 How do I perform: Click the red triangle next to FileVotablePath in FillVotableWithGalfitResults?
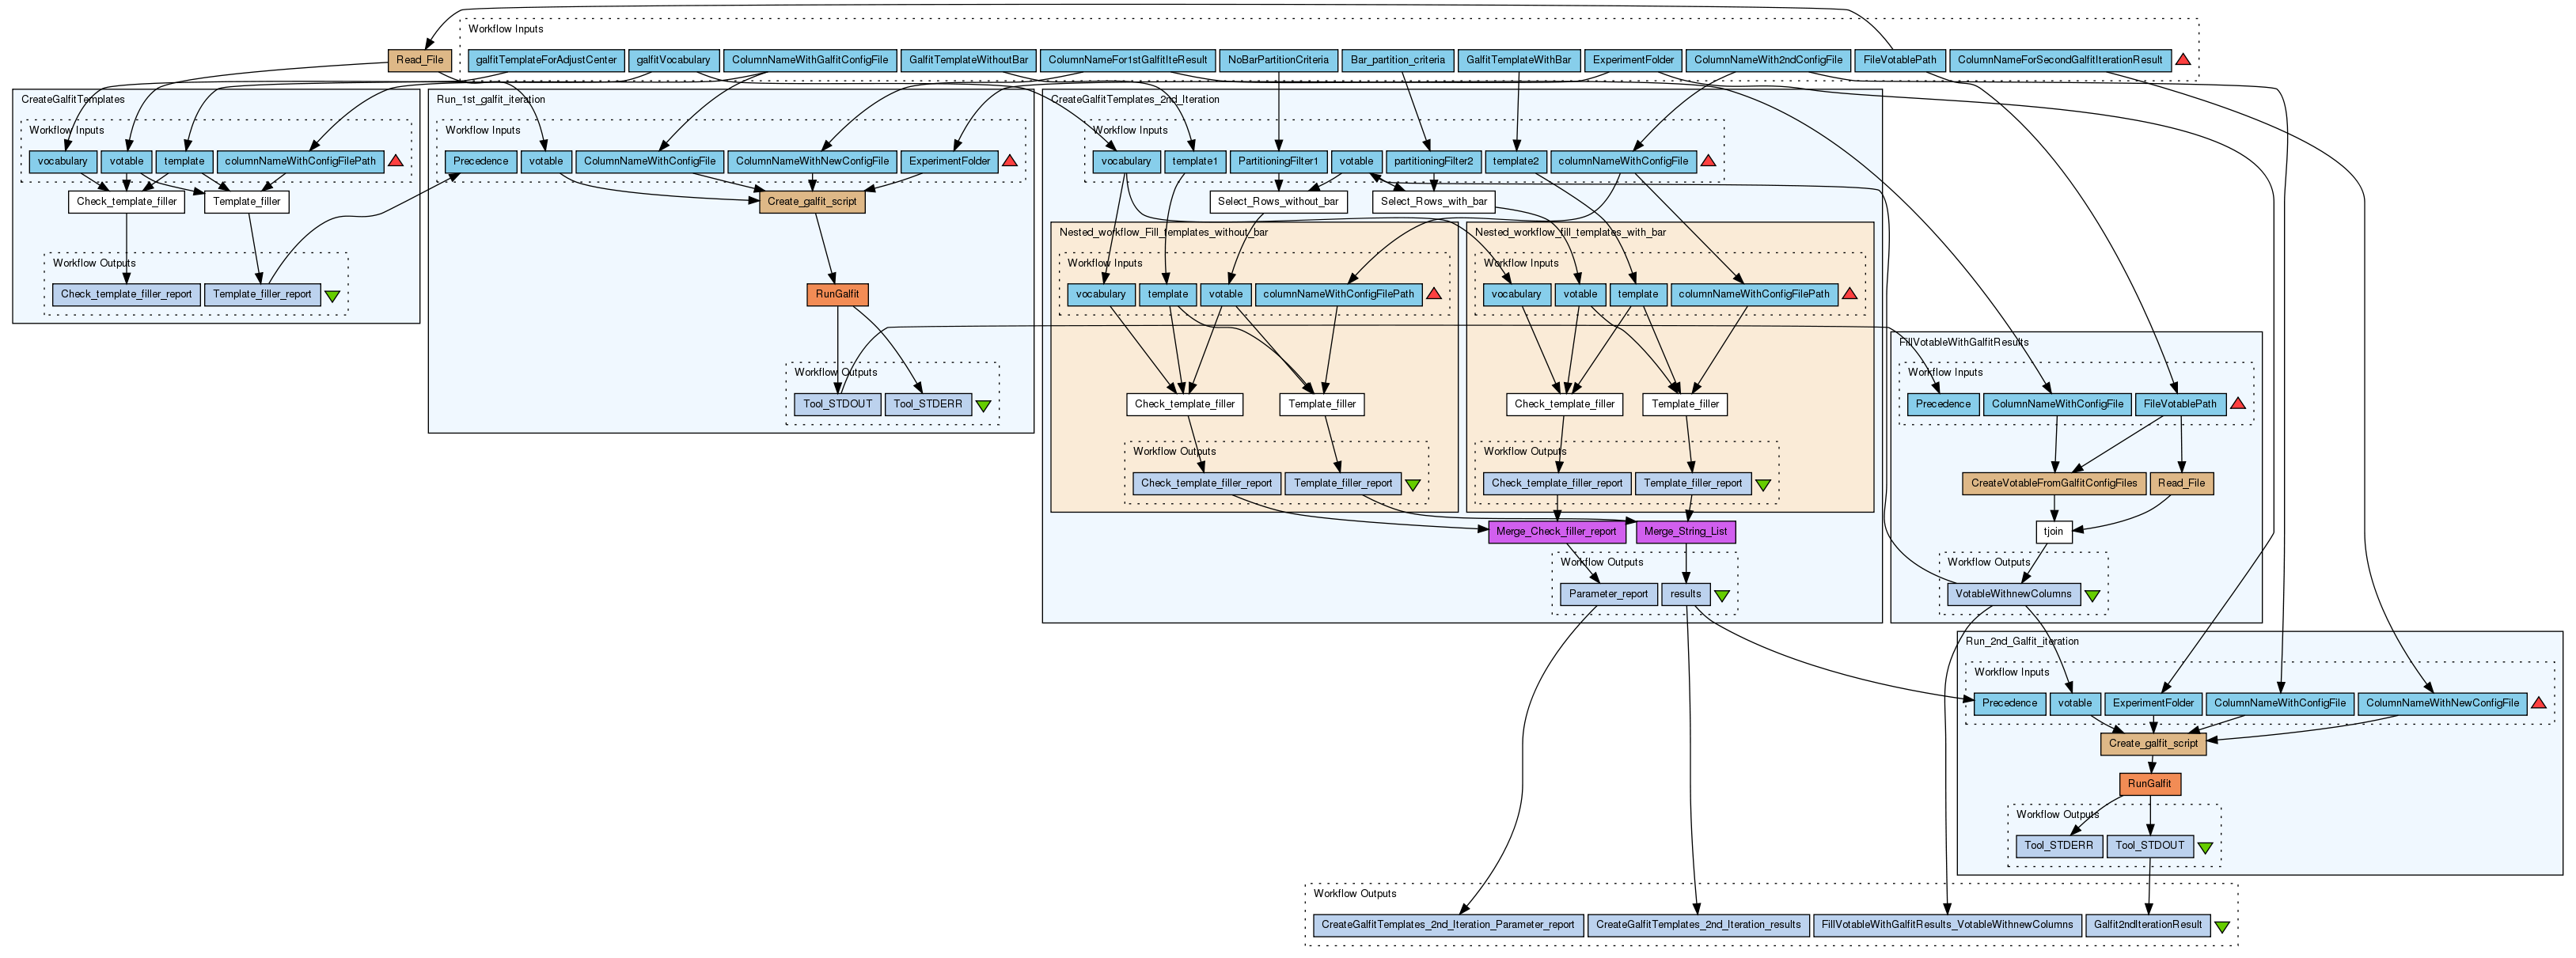pos(2238,404)
